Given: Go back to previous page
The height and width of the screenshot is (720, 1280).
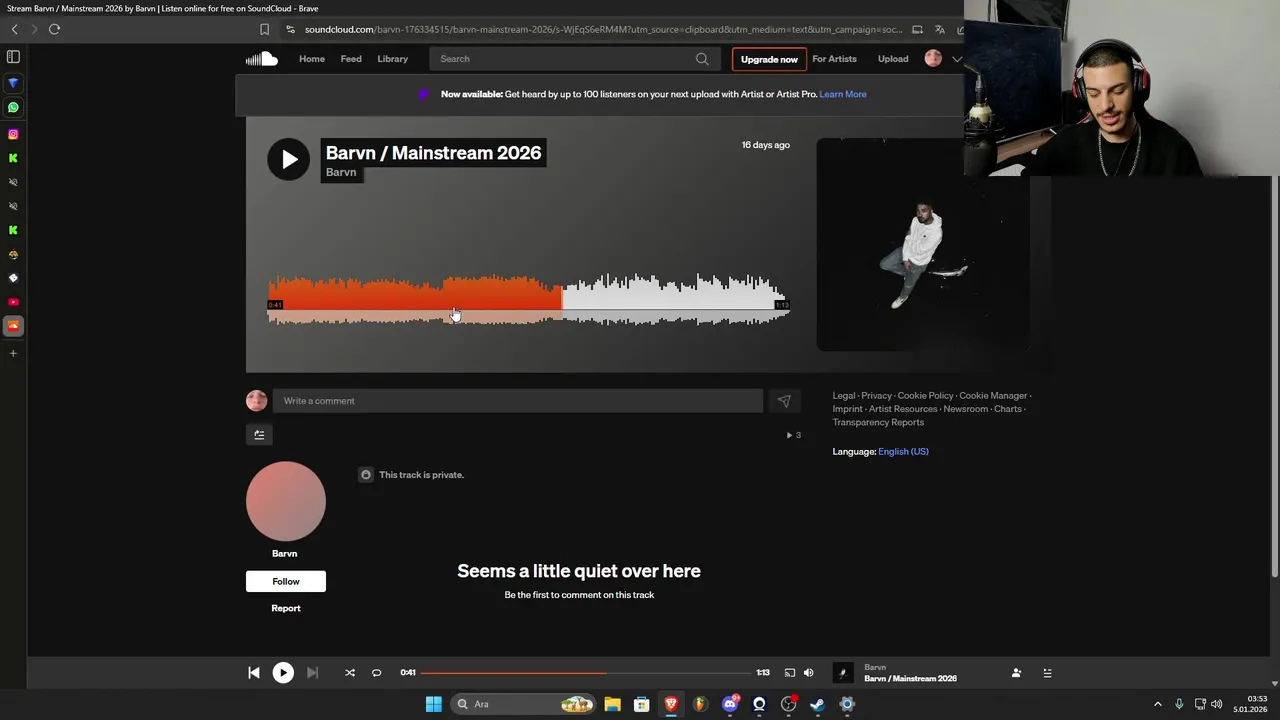Looking at the screenshot, I should [x=14, y=29].
